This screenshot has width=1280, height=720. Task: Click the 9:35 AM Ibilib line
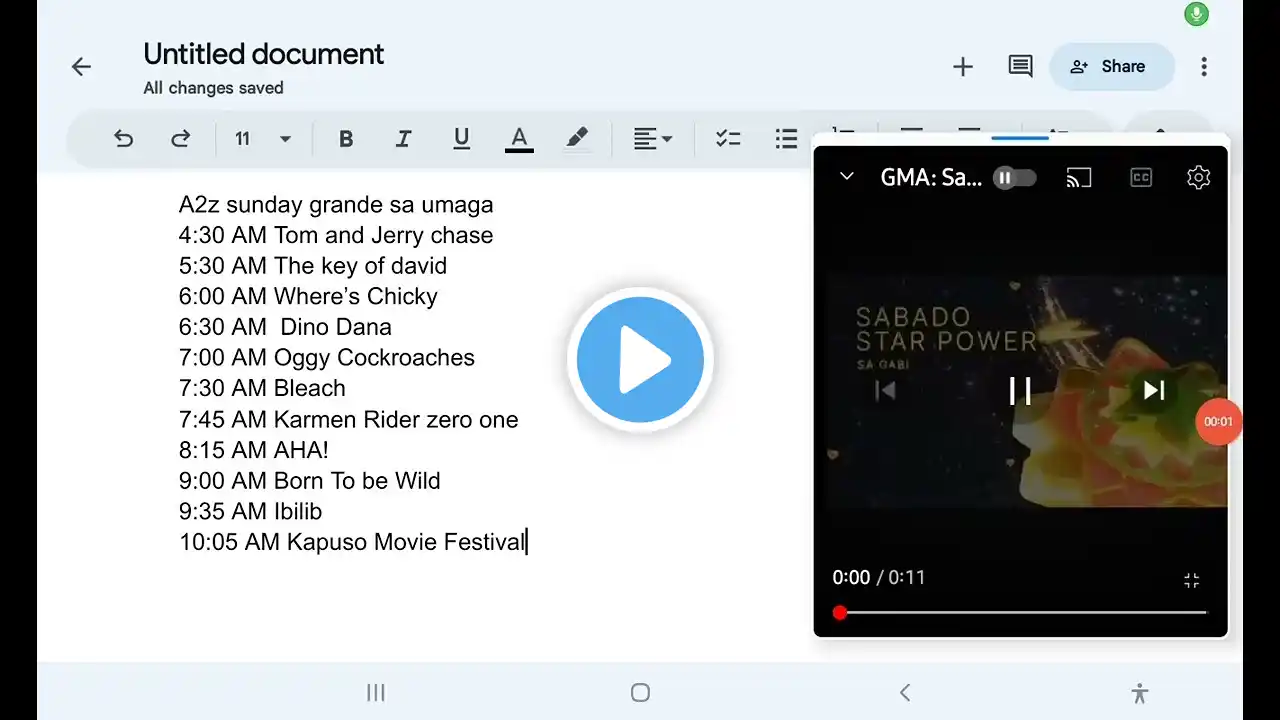tap(251, 511)
